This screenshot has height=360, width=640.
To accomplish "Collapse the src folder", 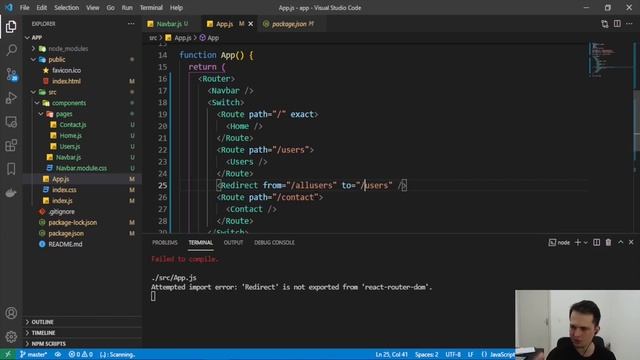I will [x=33, y=92].
